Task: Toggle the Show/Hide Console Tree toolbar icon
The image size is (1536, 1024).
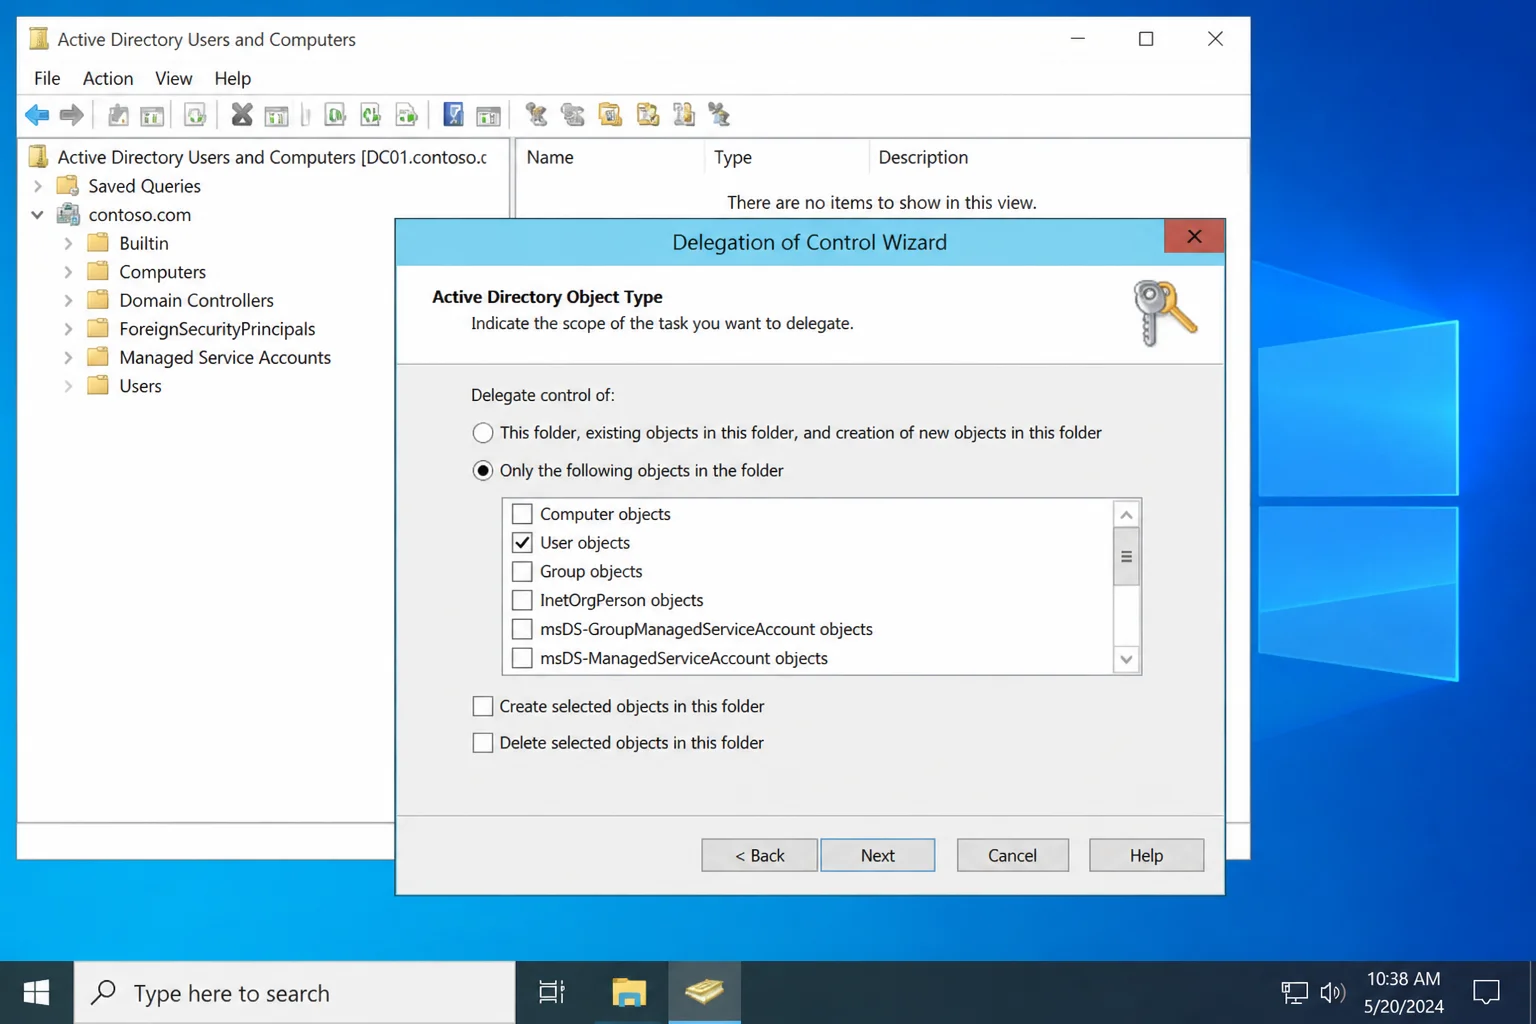Action: pos(152,115)
